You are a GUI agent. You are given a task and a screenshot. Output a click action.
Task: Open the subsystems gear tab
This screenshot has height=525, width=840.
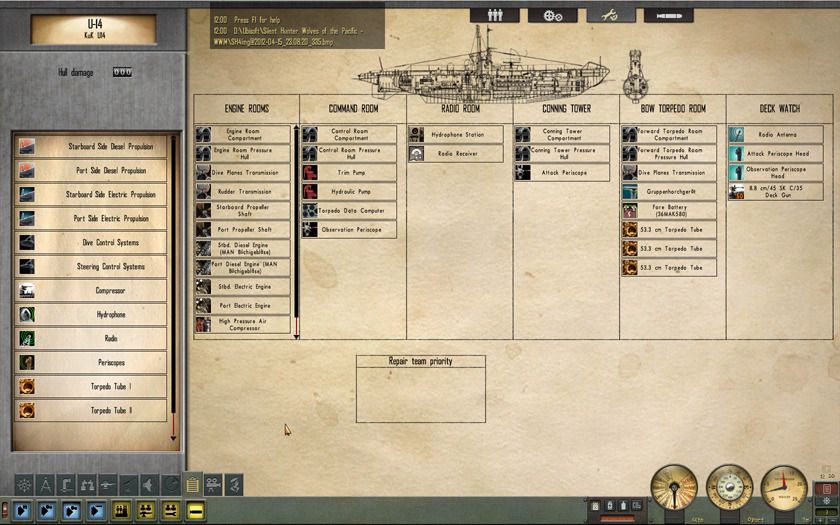click(552, 16)
